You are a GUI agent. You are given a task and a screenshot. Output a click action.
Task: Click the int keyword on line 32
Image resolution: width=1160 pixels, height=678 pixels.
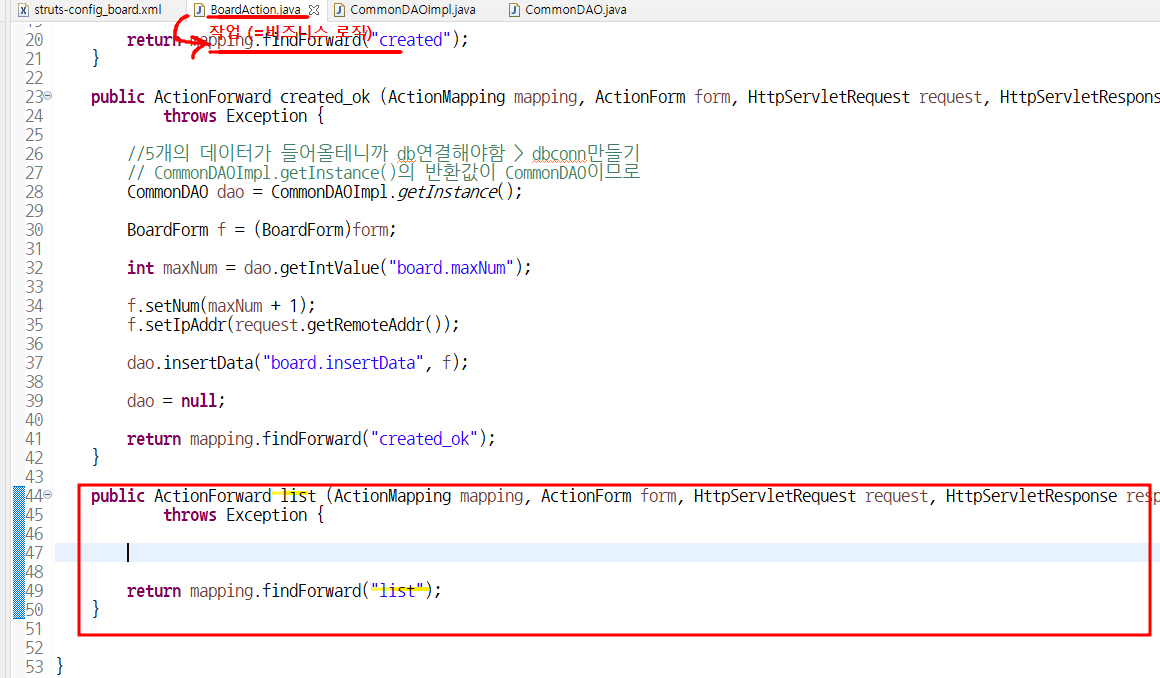(141, 268)
